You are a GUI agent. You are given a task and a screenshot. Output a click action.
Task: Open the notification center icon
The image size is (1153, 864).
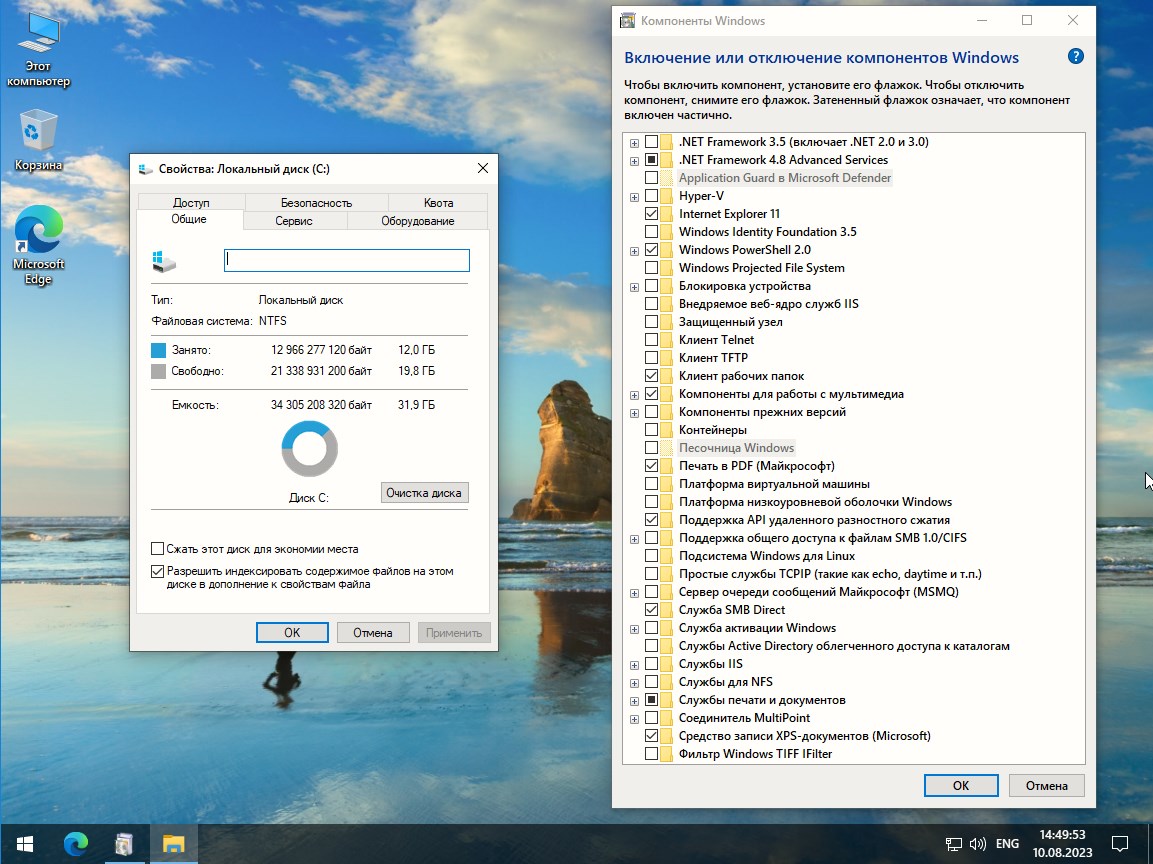point(1120,843)
